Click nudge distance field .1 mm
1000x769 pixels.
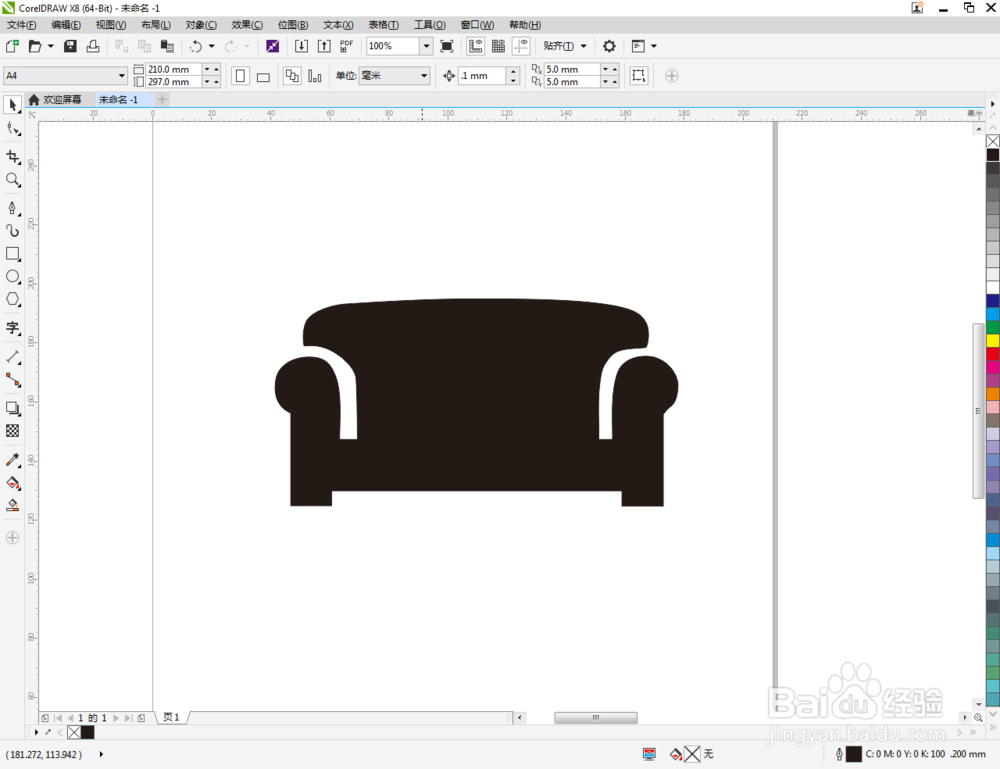click(x=483, y=76)
